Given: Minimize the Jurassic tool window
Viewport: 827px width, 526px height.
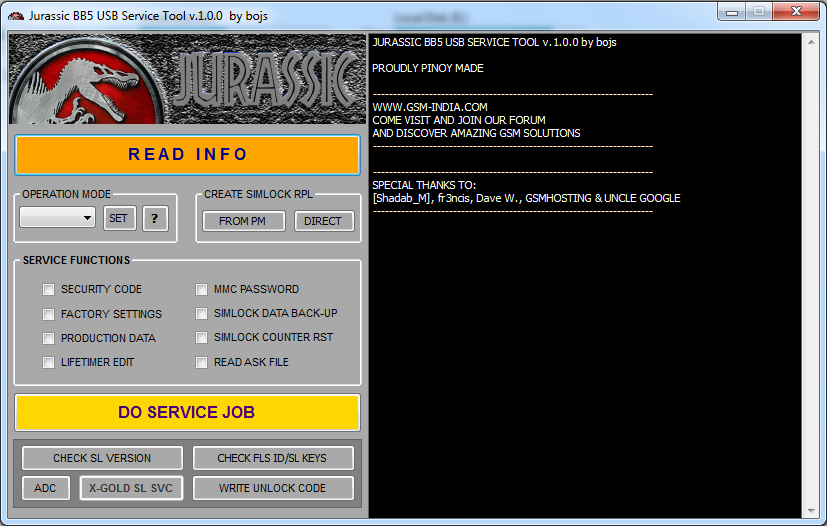Looking at the screenshot, I should pyautogui.click(x=732, y=12).
